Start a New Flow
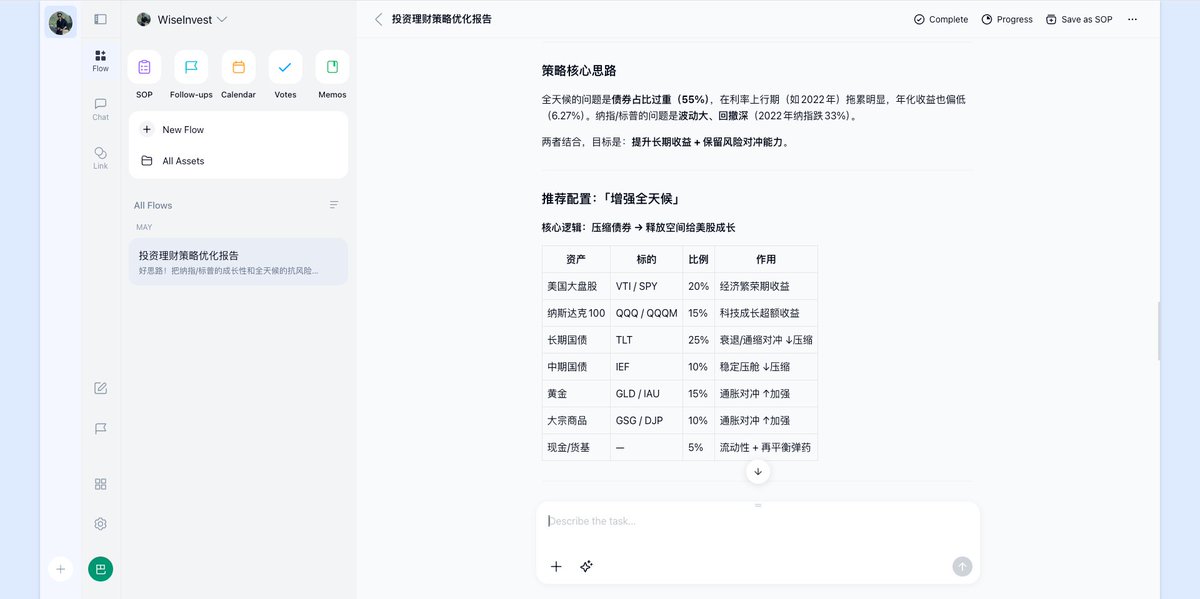Viewport: 1200px width, 599px height. pyautogui.click(x=238, y=129)
